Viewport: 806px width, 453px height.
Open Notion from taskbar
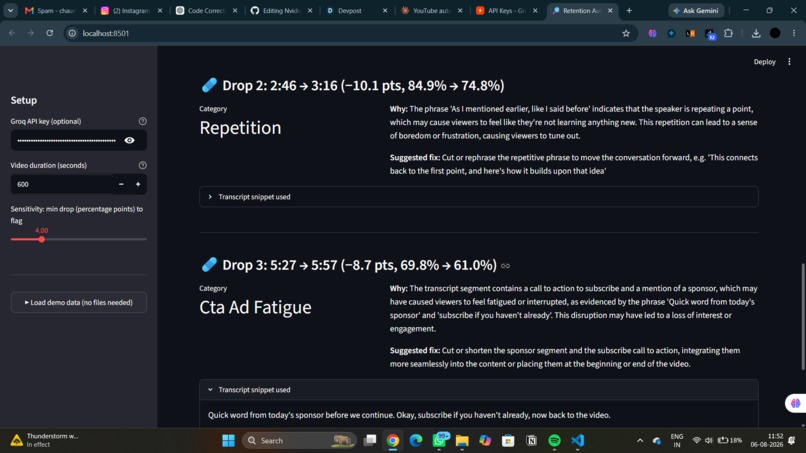coord(532,441)
